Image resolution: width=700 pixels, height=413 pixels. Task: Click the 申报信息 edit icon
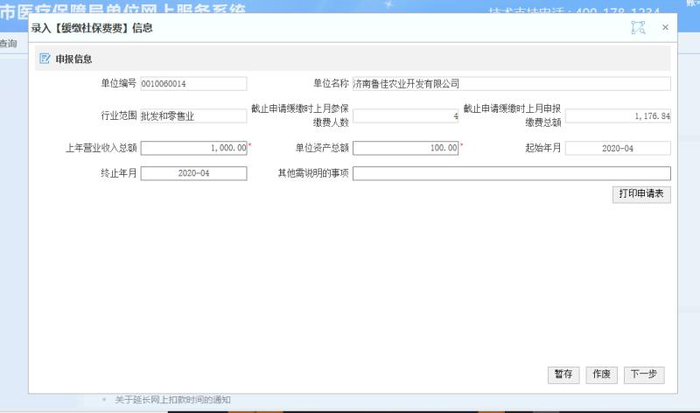click(x=45, y=58)
